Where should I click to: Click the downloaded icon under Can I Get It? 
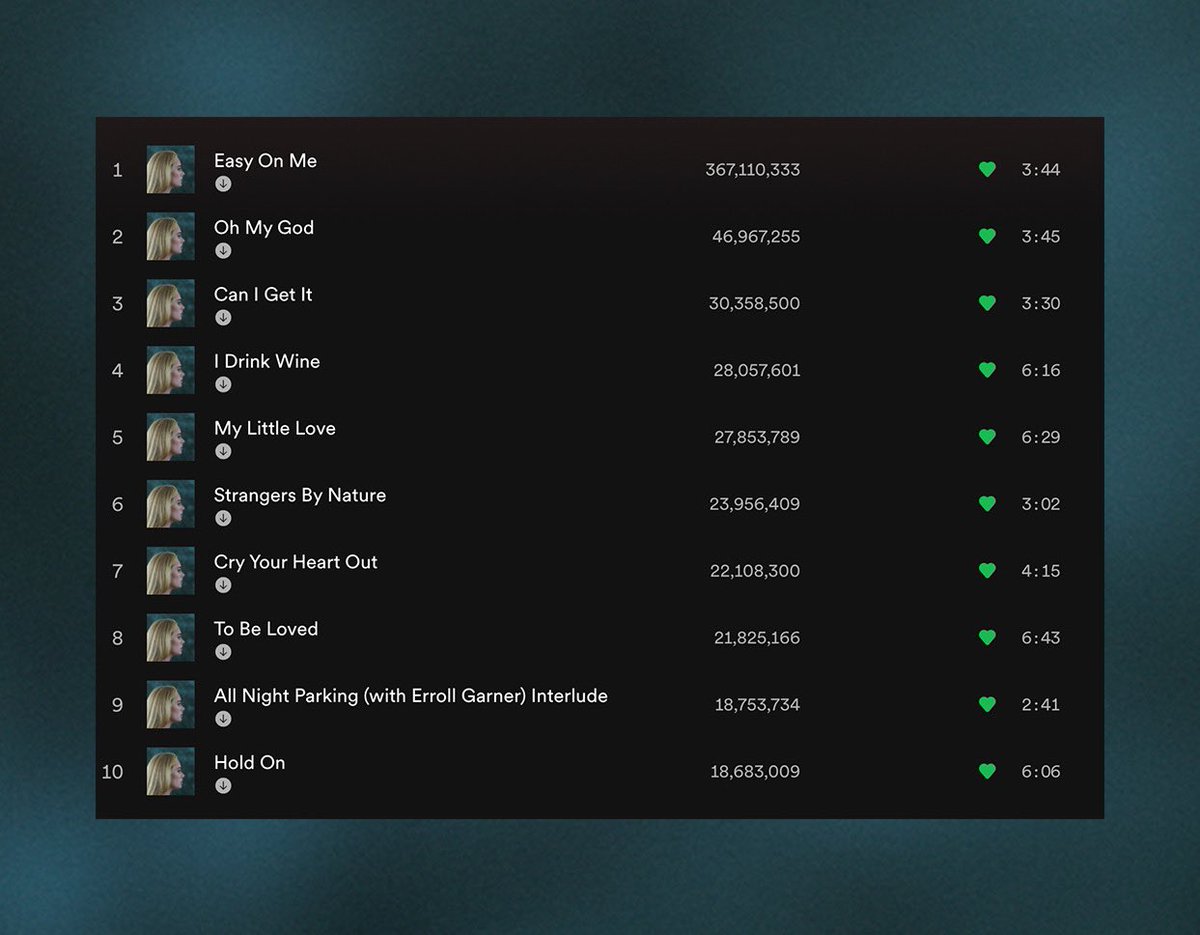click(x=223, y=318)
